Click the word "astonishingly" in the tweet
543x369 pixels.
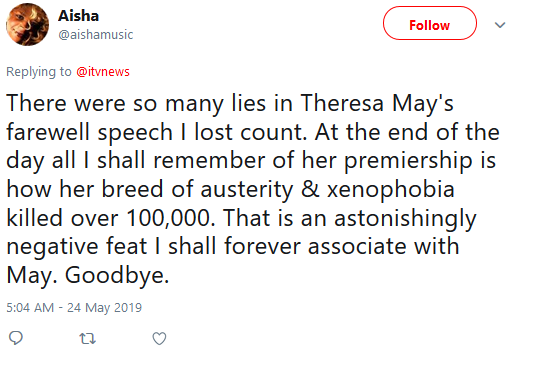[405, 218]
